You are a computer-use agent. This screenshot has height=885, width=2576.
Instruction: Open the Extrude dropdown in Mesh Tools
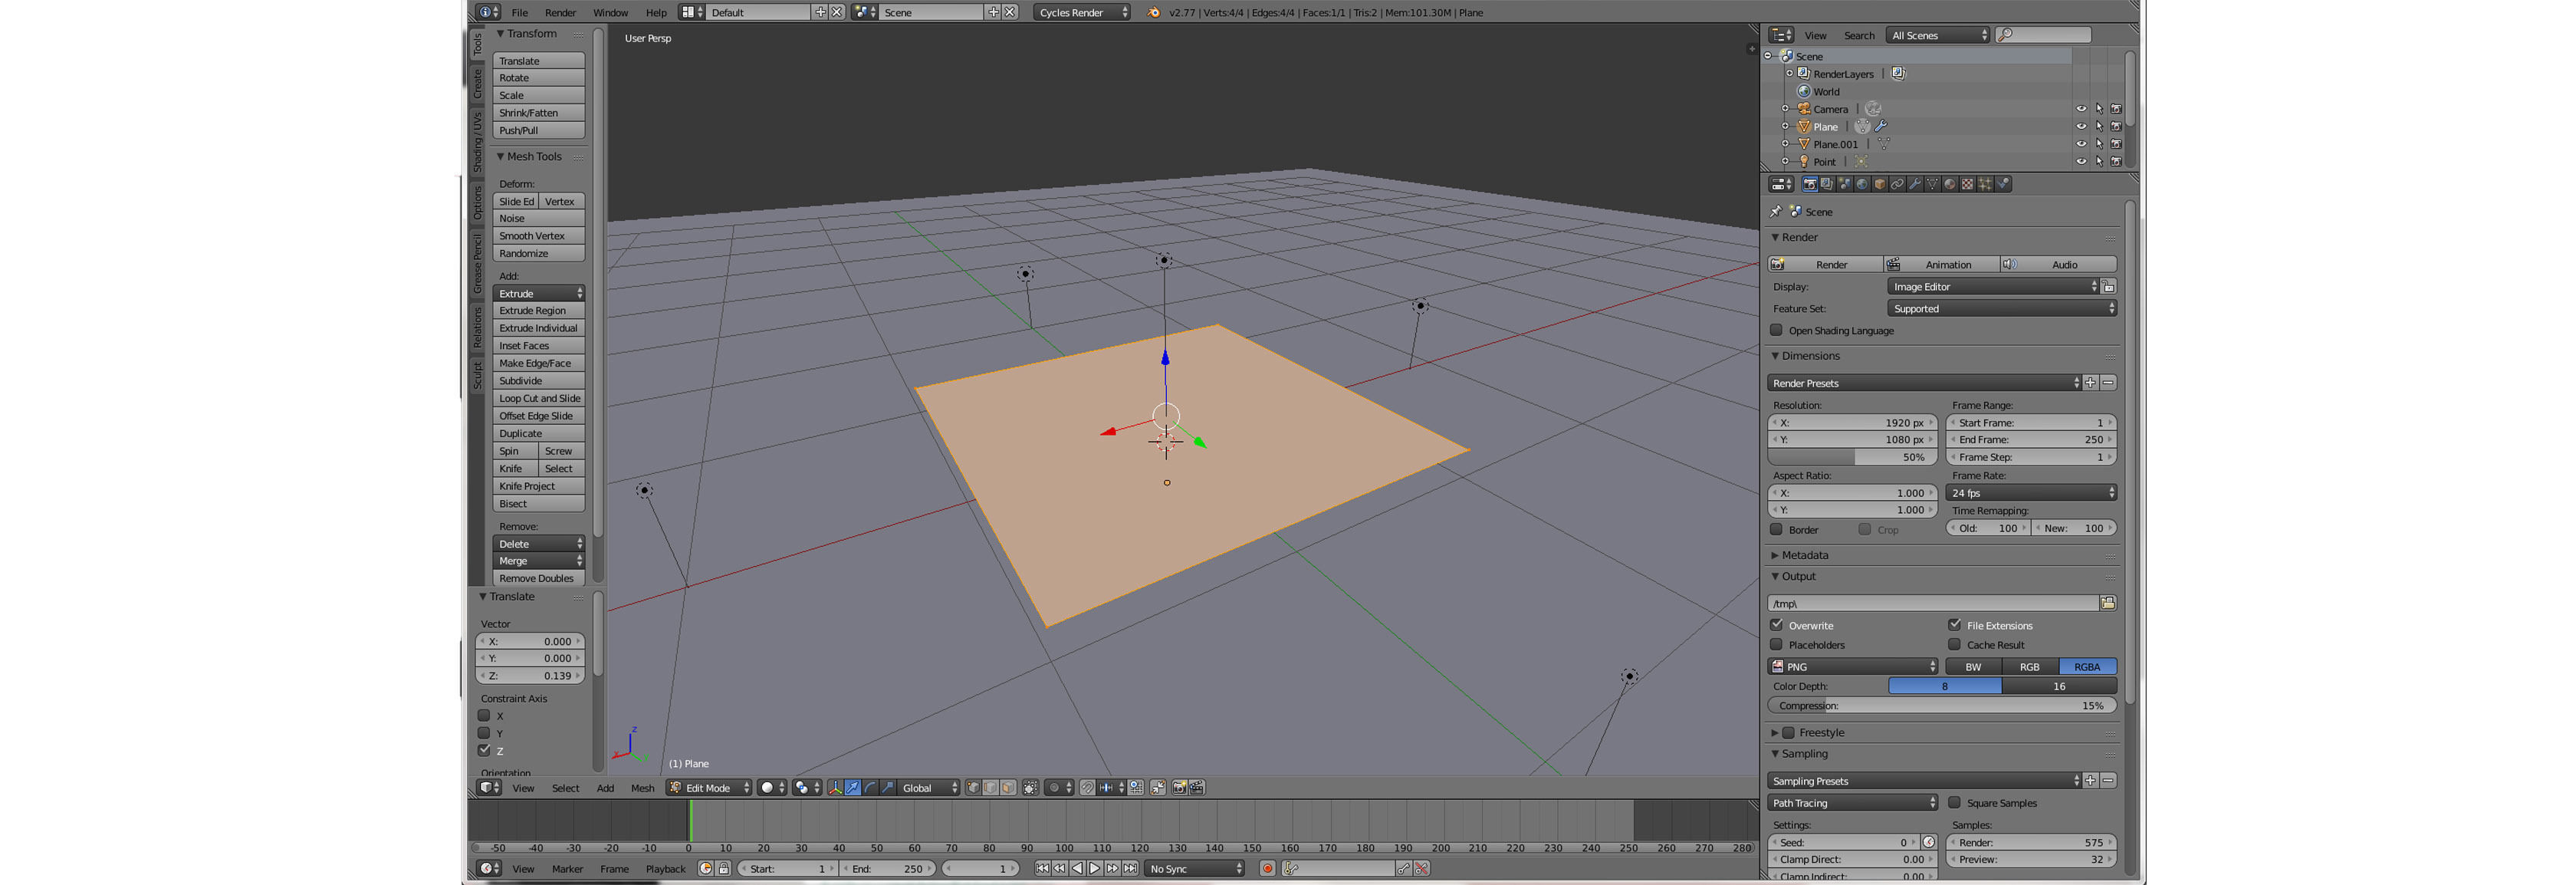click(x=539, y=293)
